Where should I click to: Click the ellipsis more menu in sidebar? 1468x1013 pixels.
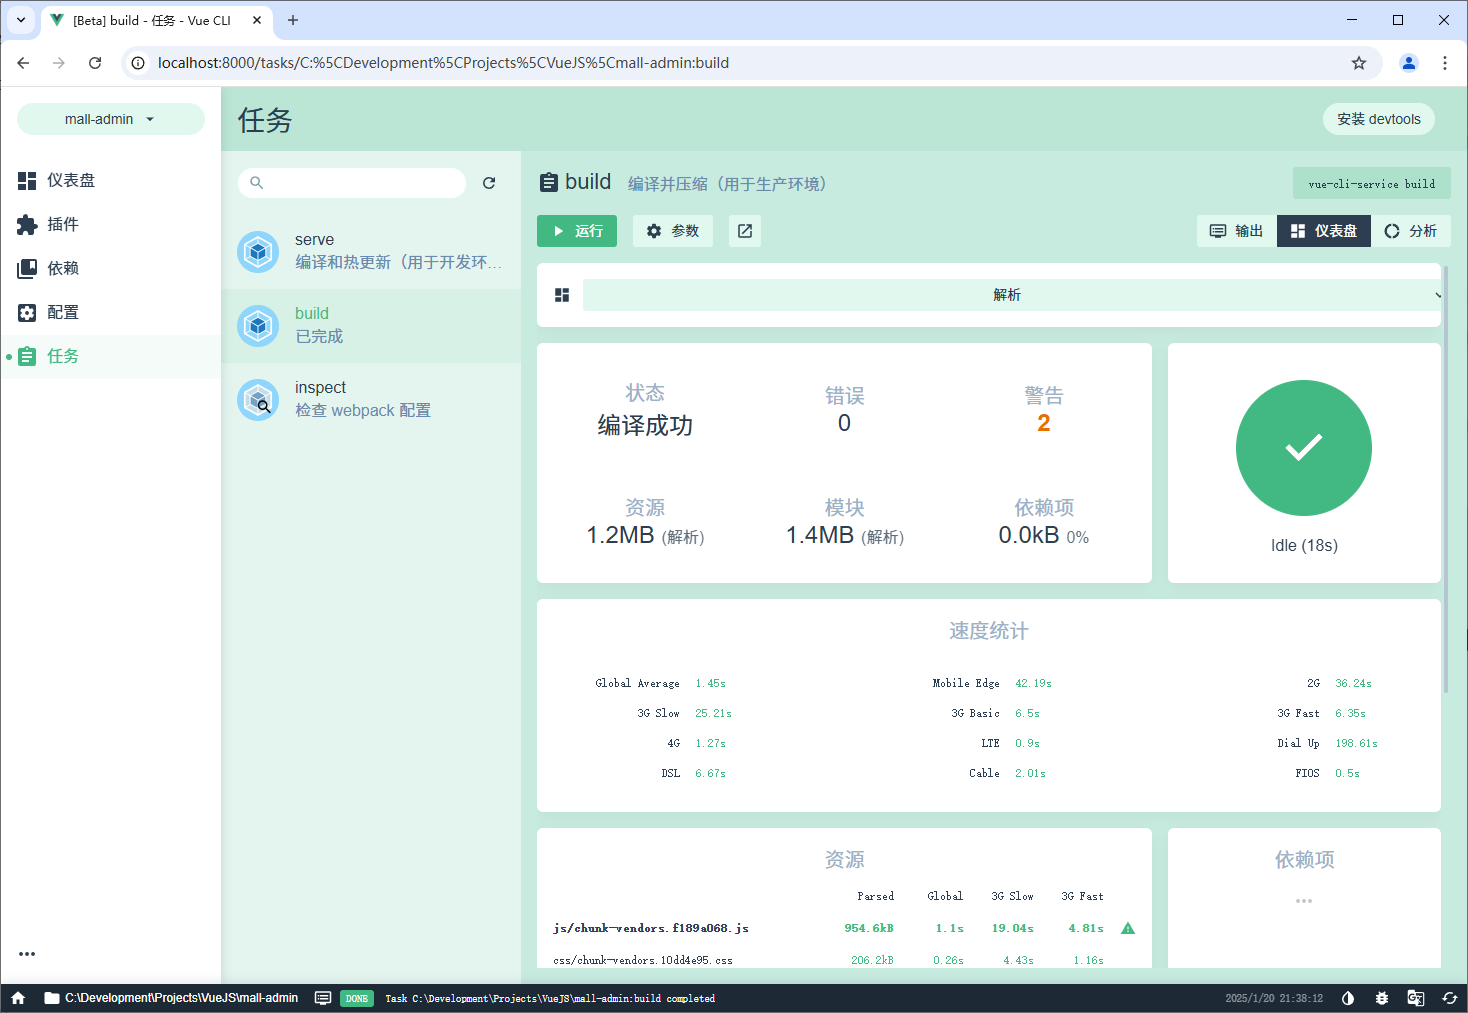coord(27,954)
